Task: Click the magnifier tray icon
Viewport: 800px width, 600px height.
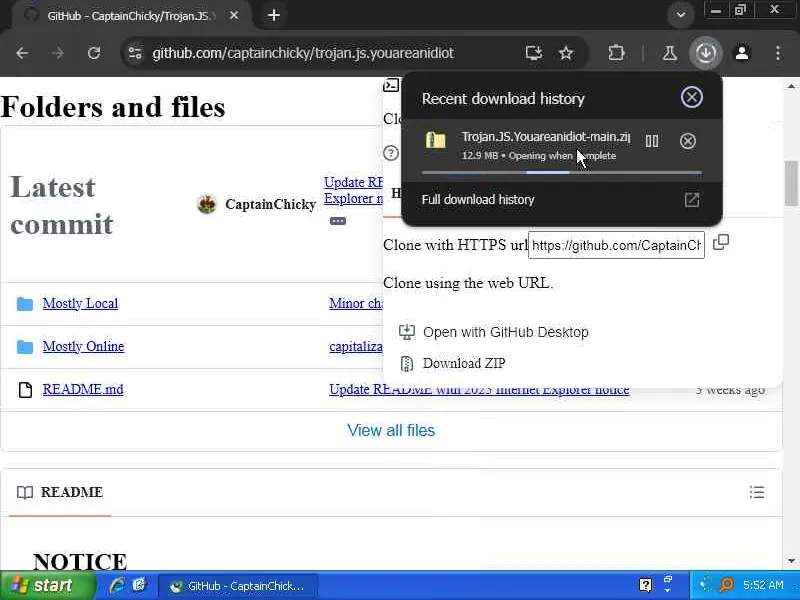Action: click(x=726, y=585)
